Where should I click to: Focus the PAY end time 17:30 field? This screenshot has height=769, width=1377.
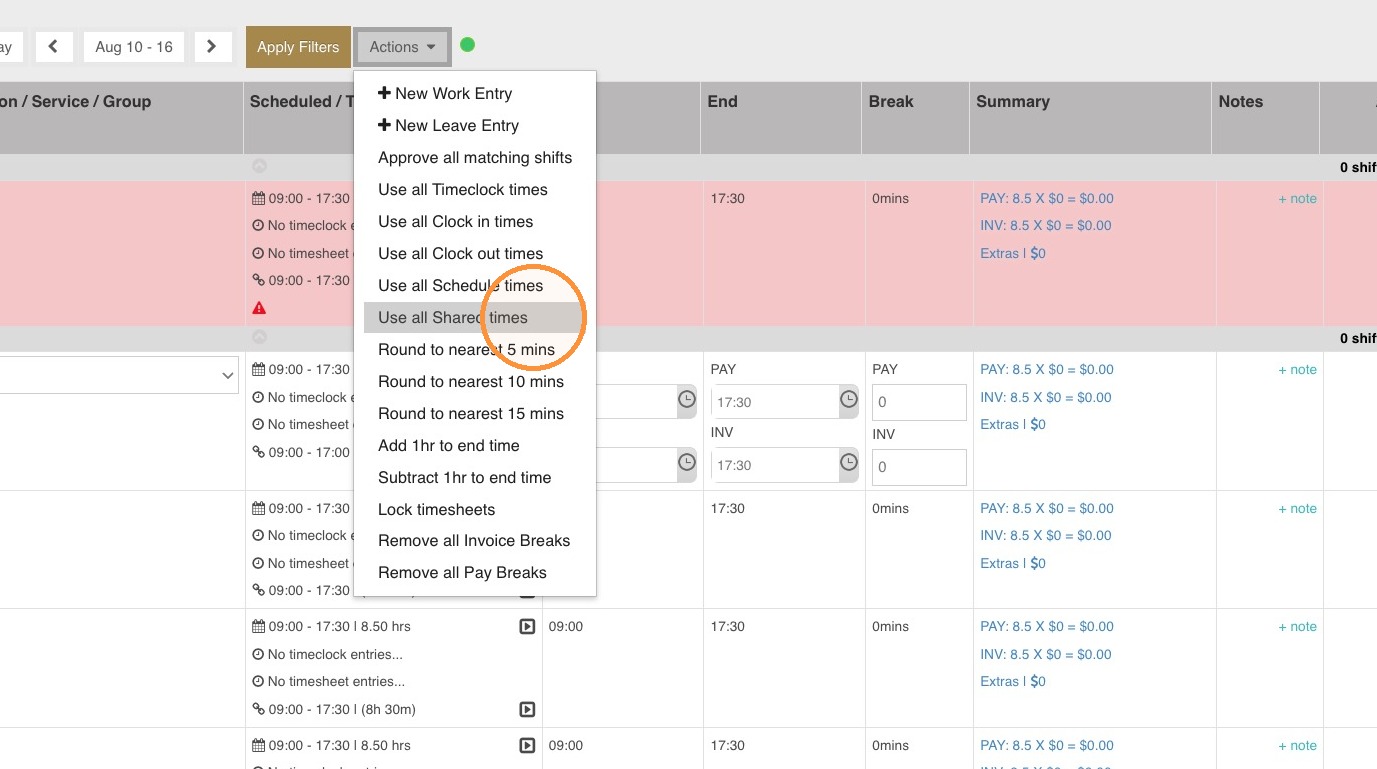[x=775, y=402]
